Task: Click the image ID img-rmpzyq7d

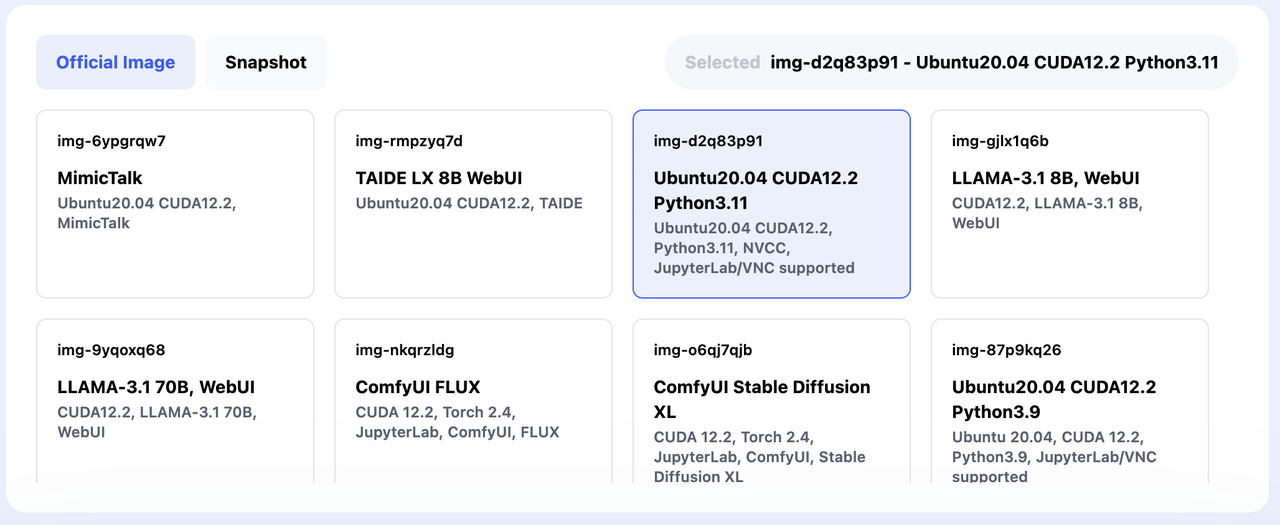Action: [x=409, y=141]
